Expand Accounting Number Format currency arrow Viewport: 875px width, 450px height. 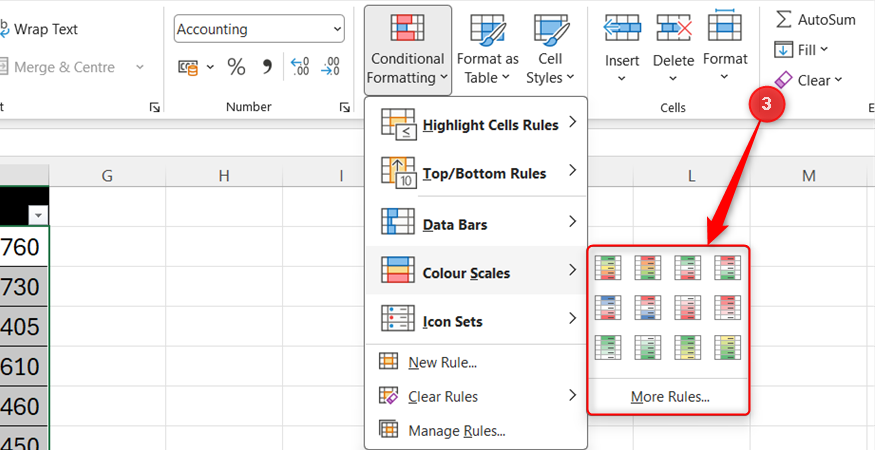[210, 67]
